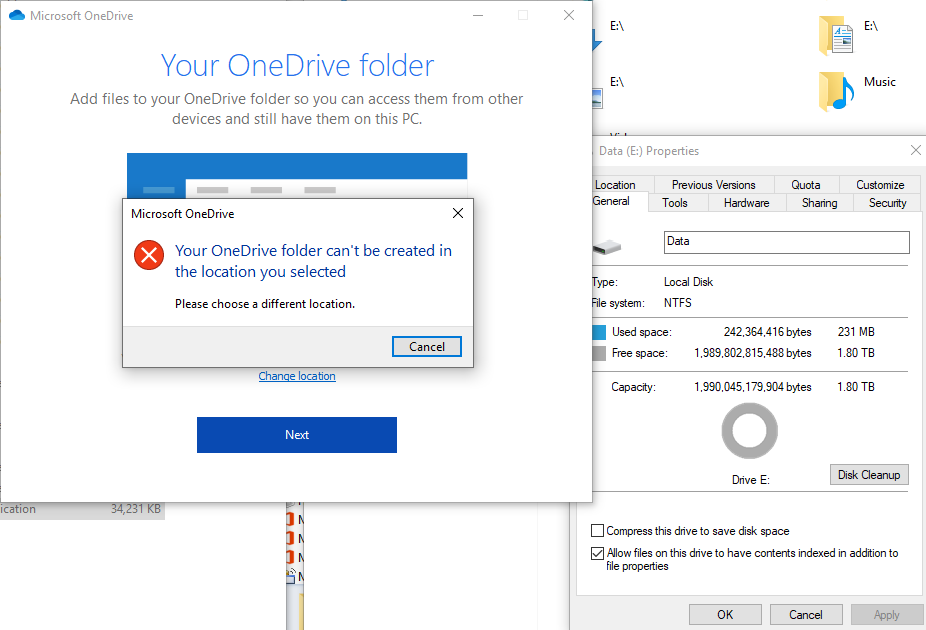Screen dimensions: 926x630
Task: Click the Change location link
Action: pyautogui.click(x=297, y=376)
